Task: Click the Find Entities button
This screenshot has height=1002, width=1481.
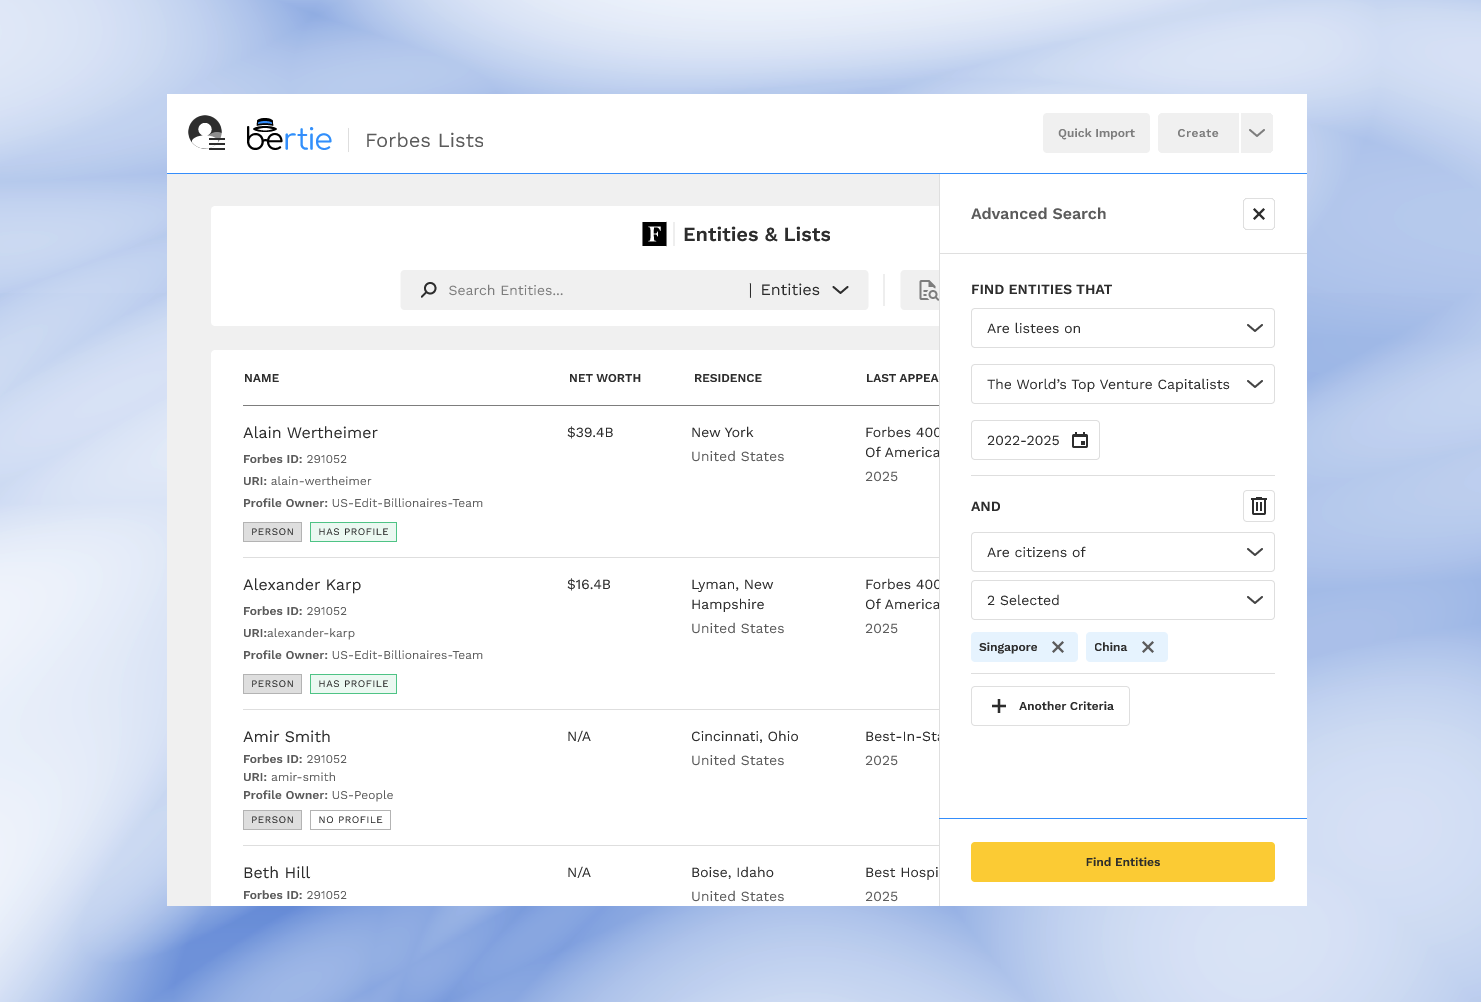Action: coord(1123,862)
